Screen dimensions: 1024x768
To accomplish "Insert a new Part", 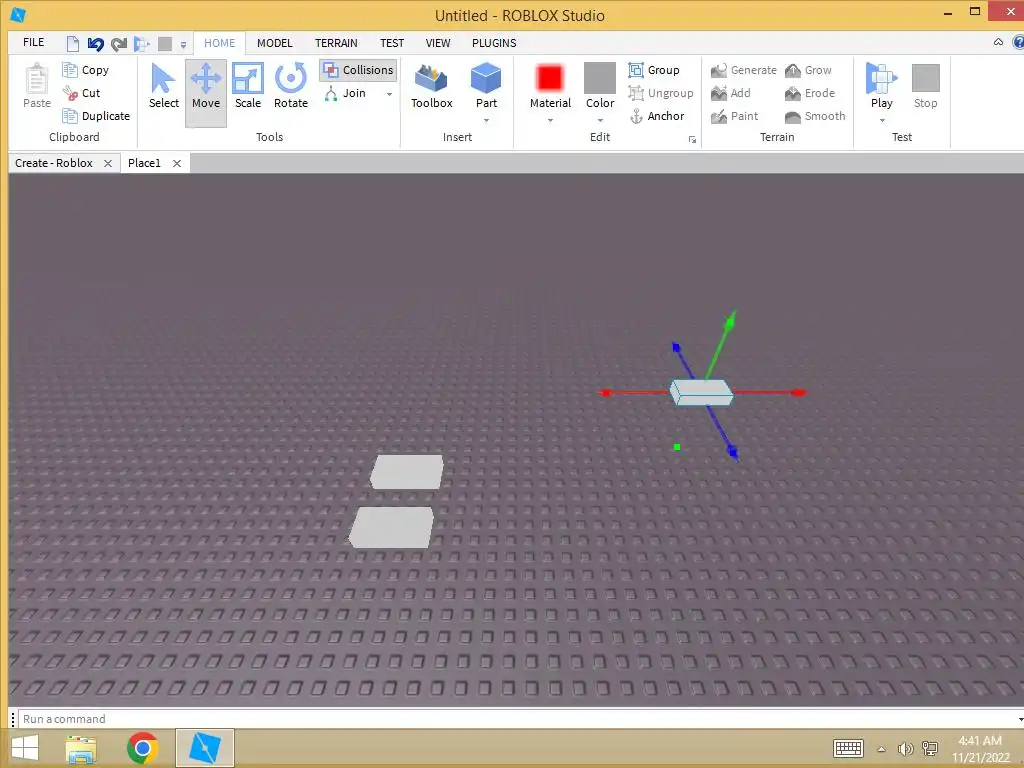I will [x=486, y=86].
